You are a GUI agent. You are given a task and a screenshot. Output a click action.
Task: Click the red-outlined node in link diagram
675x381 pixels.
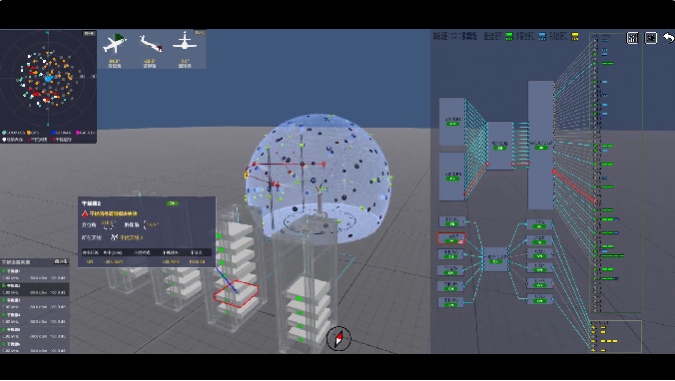(451, 239)
